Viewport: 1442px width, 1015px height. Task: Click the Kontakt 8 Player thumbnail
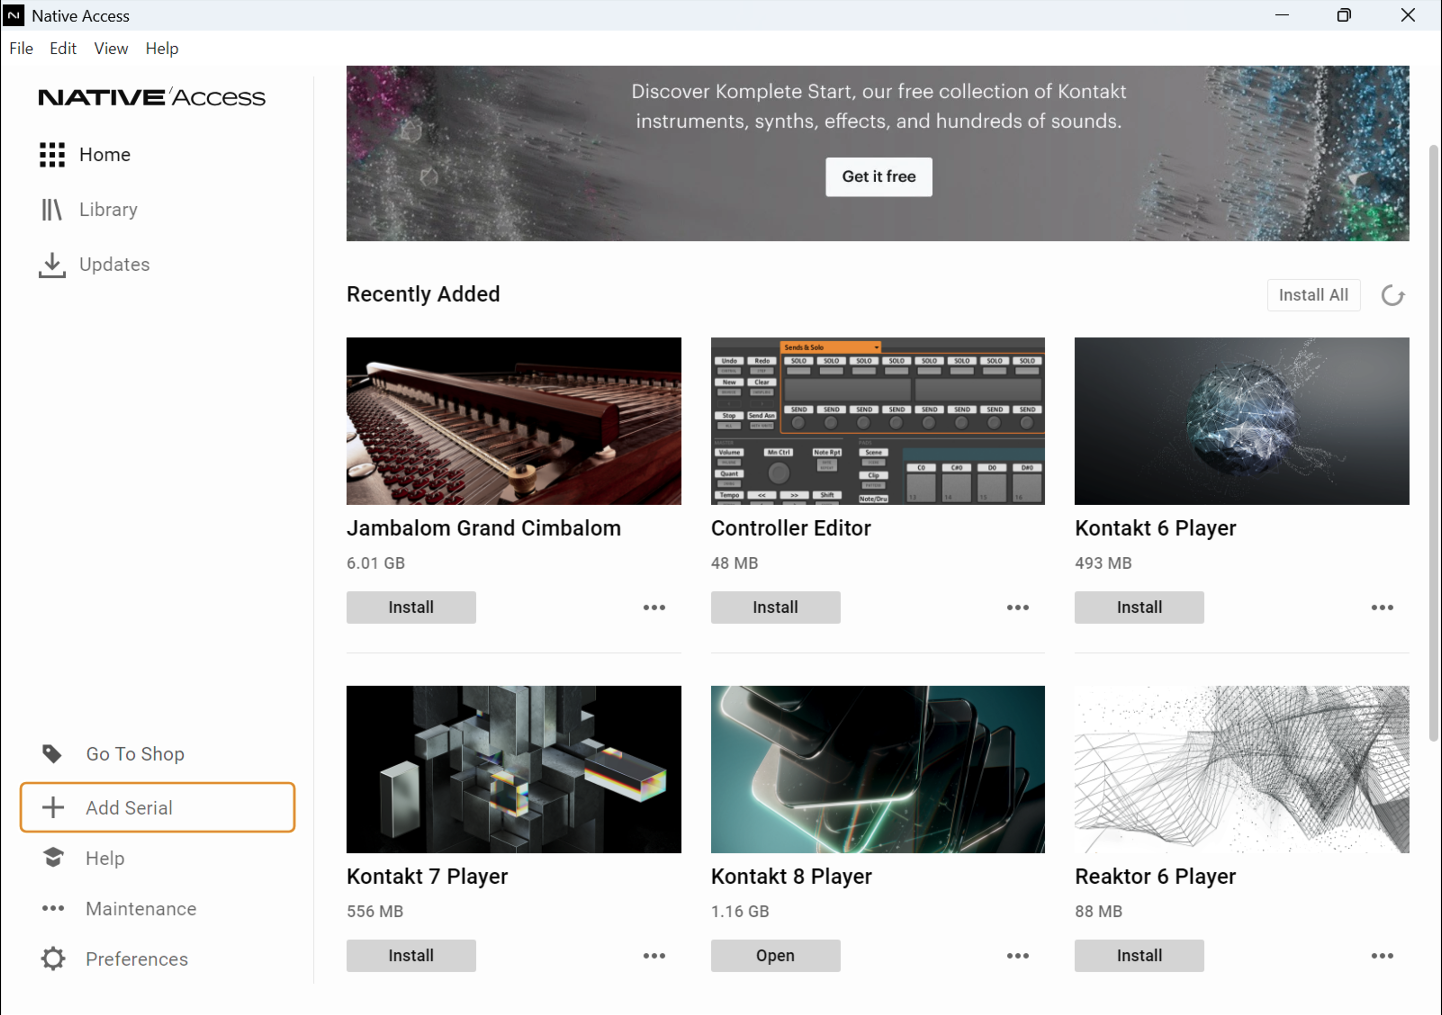tap(878, 769)
